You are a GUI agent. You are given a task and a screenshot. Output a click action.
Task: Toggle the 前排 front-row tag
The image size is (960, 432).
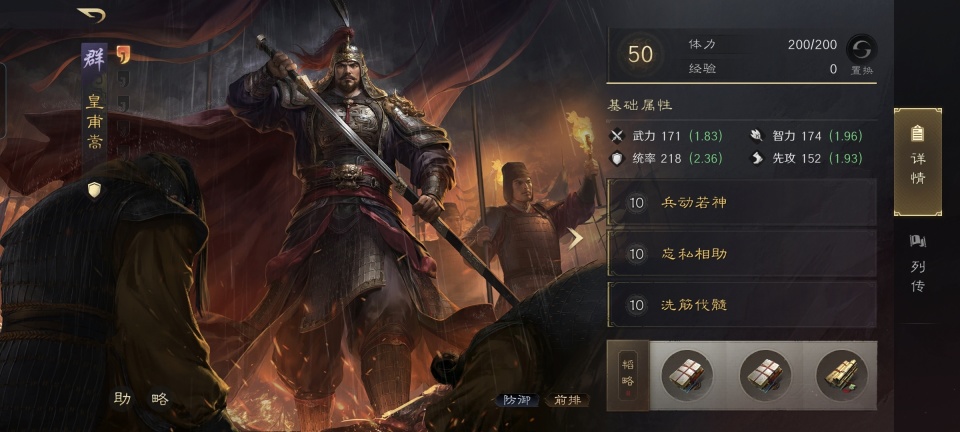tap(567, 400)
